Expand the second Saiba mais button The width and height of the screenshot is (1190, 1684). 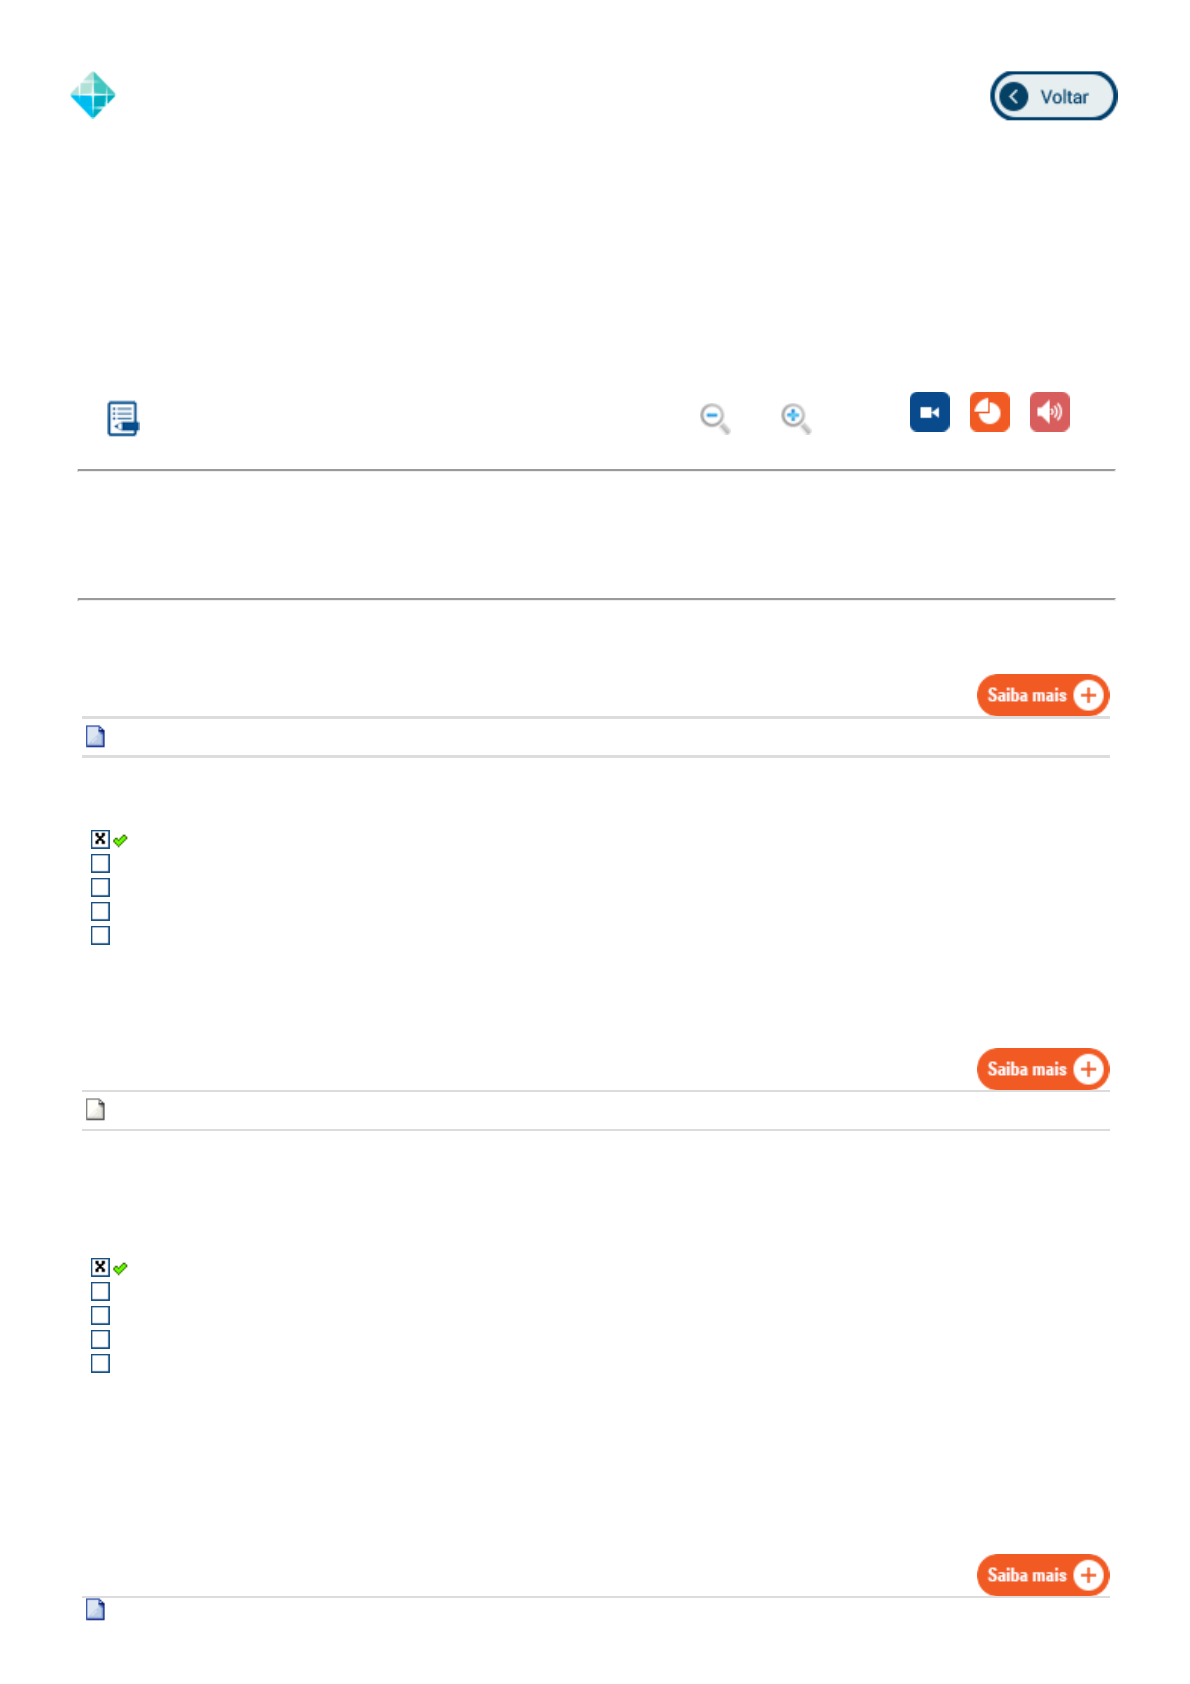click(1042, 1069)
